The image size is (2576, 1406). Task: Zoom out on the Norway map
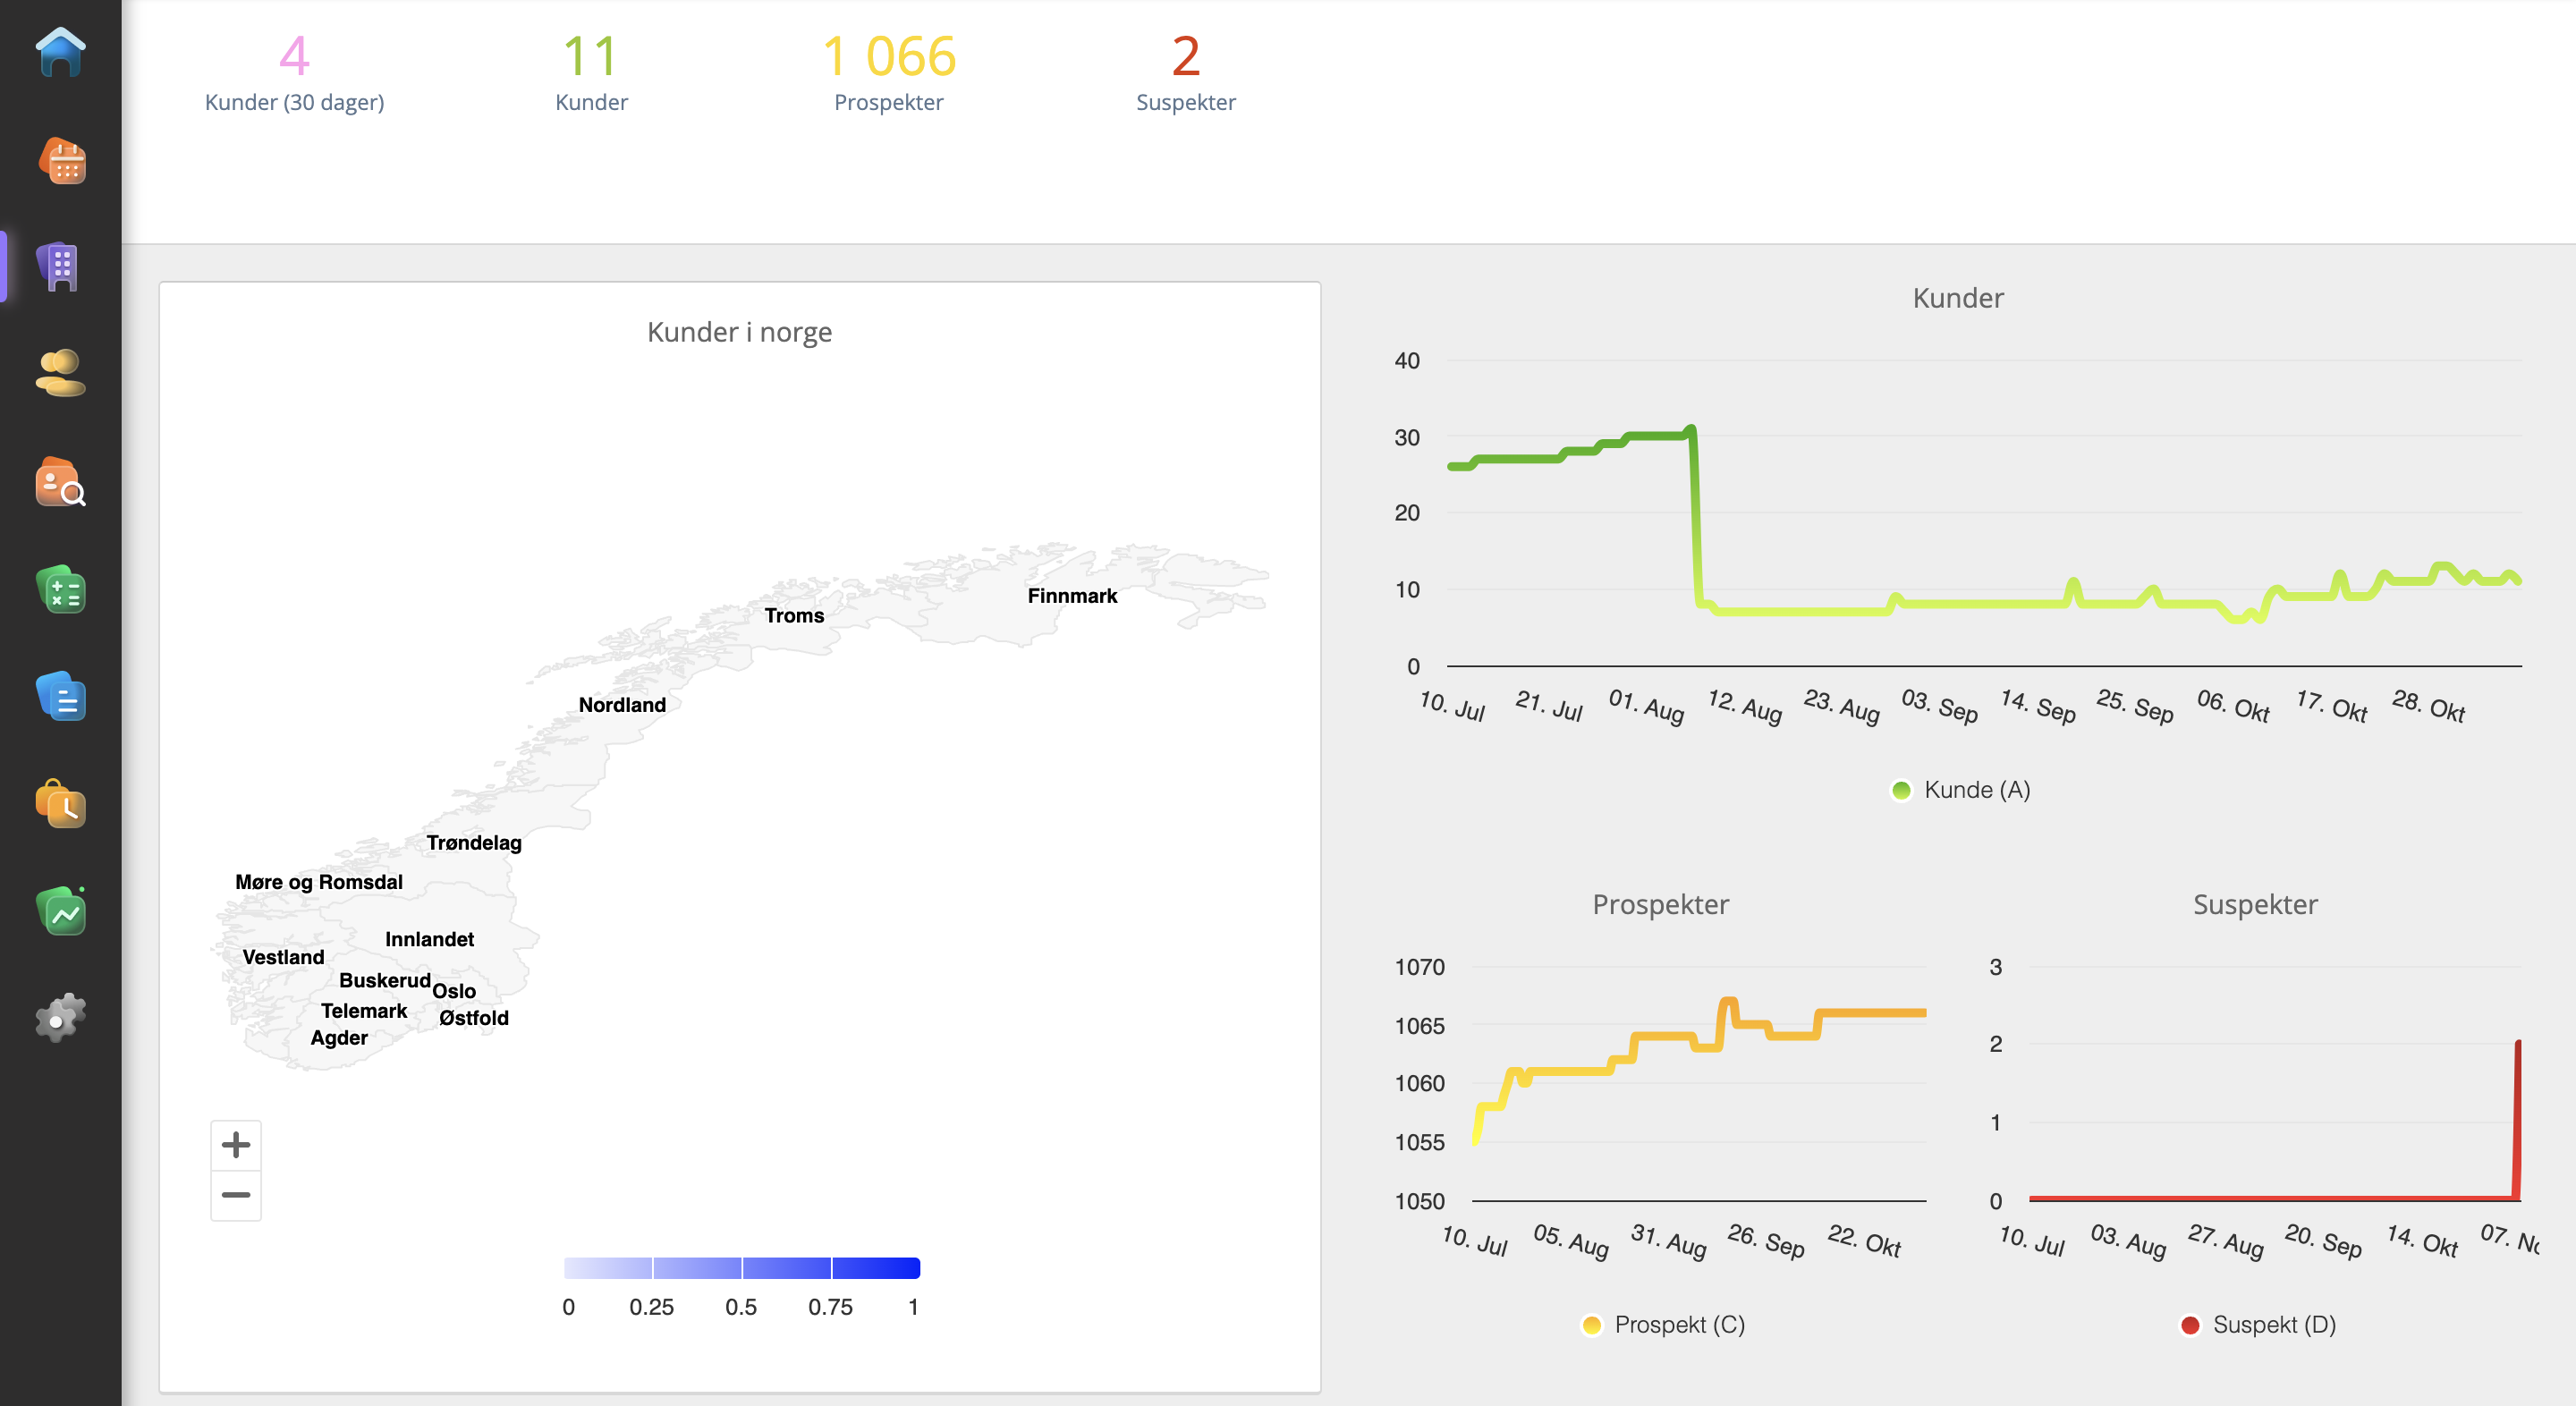tap(236, 1195)
